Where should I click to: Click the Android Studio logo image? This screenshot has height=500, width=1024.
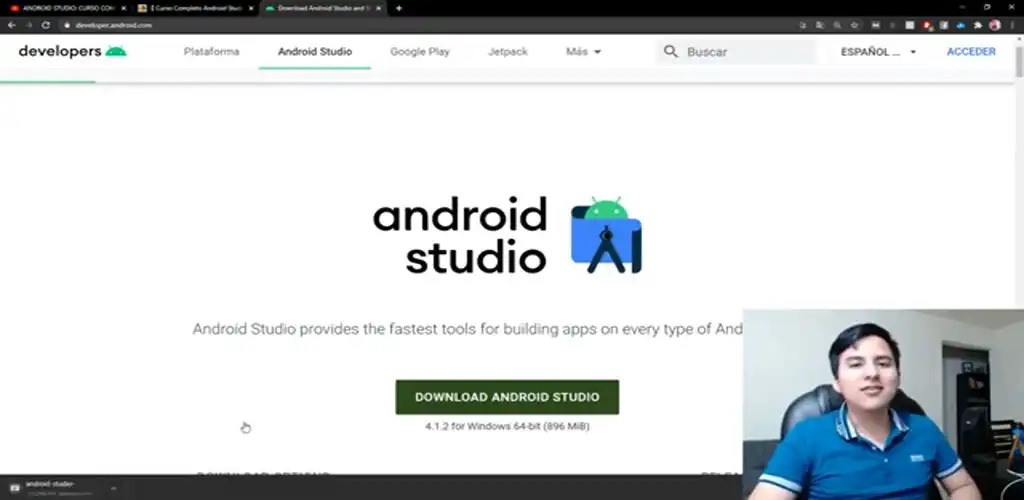coord(606,235)
